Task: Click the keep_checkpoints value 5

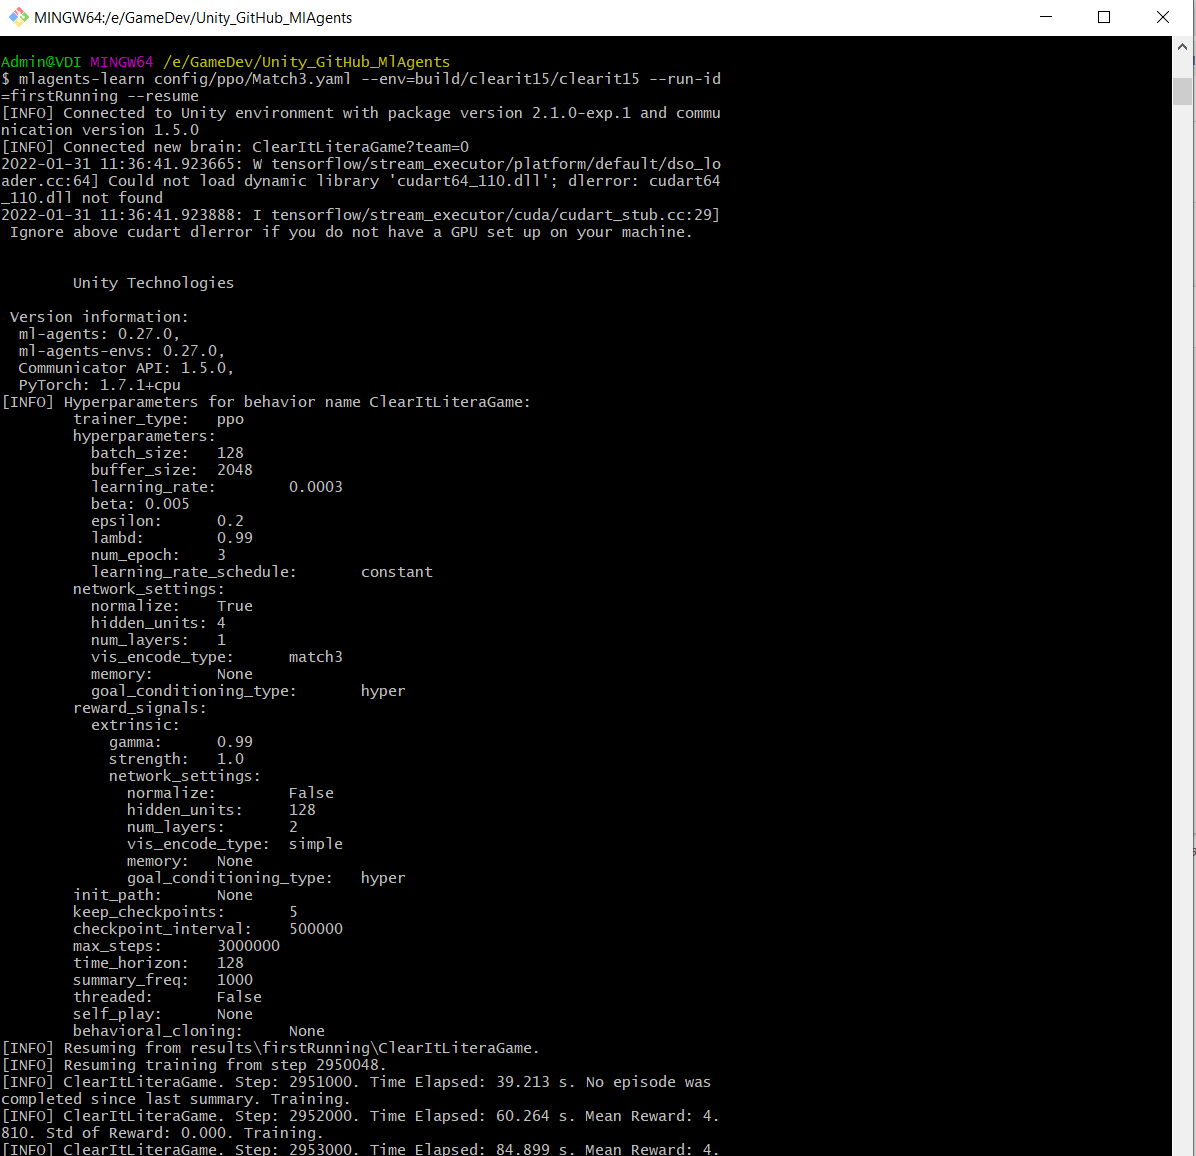Action: coord(293,912)
